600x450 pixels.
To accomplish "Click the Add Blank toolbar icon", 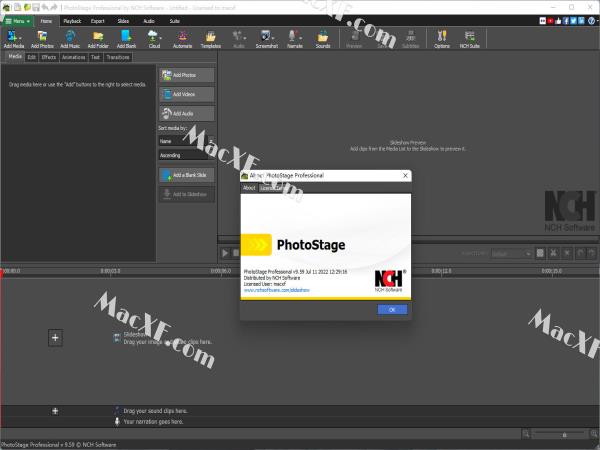I will tap(126, 39).
